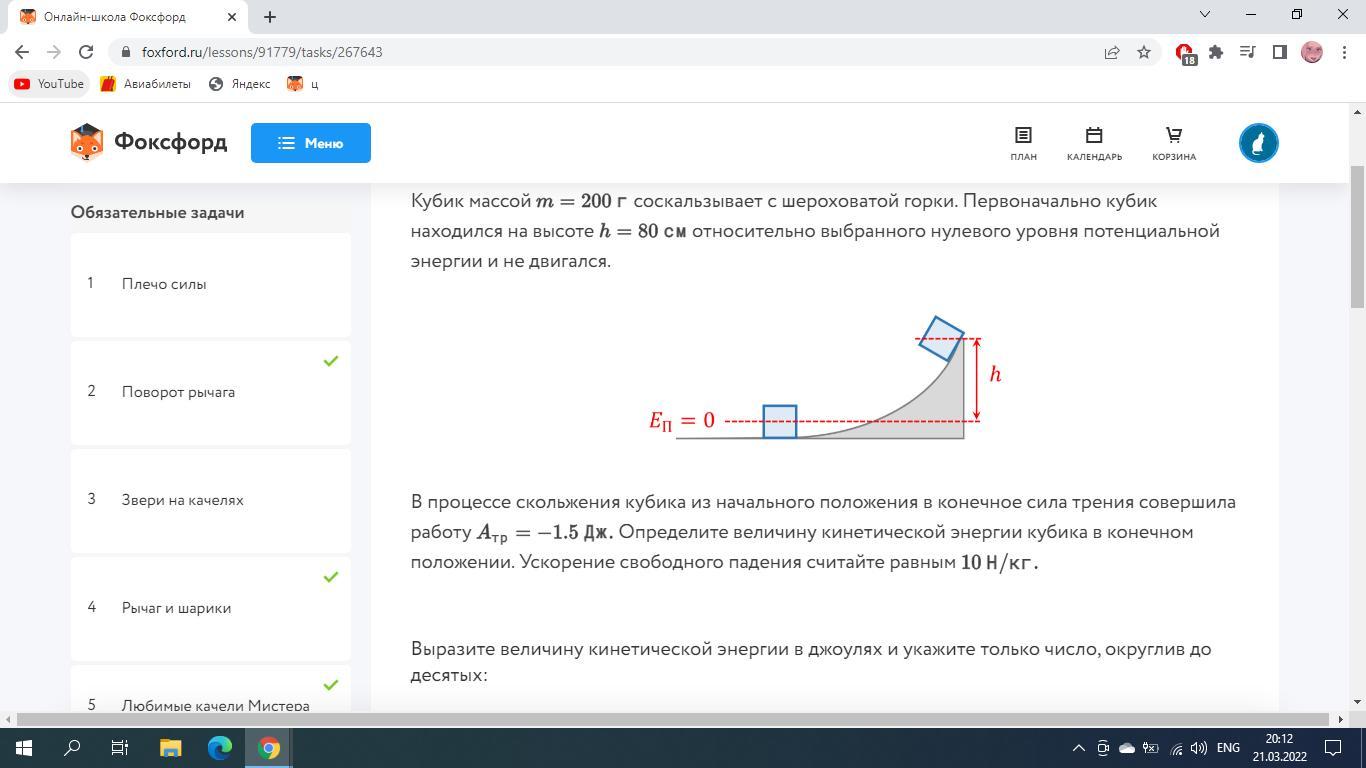Switch the ENG input language
The image size is (1366, 768).
(1228, 748)
